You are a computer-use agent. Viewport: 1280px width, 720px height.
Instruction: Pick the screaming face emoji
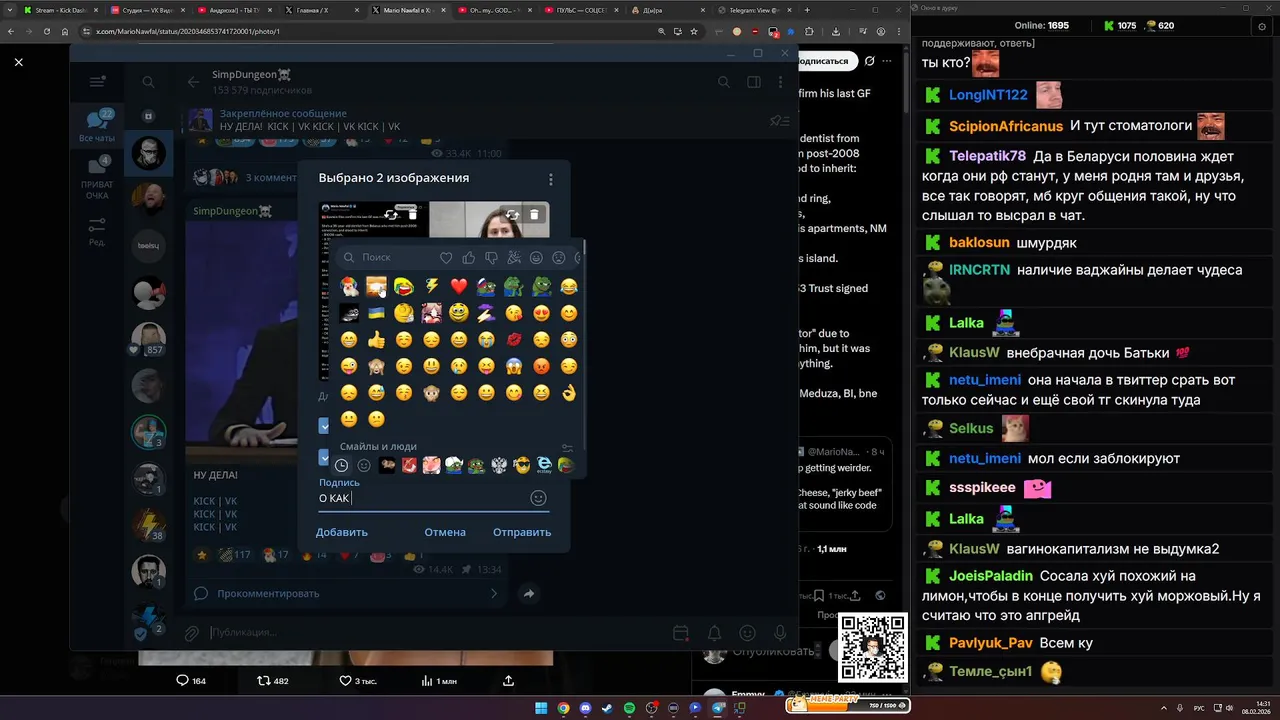coord(514,366)
